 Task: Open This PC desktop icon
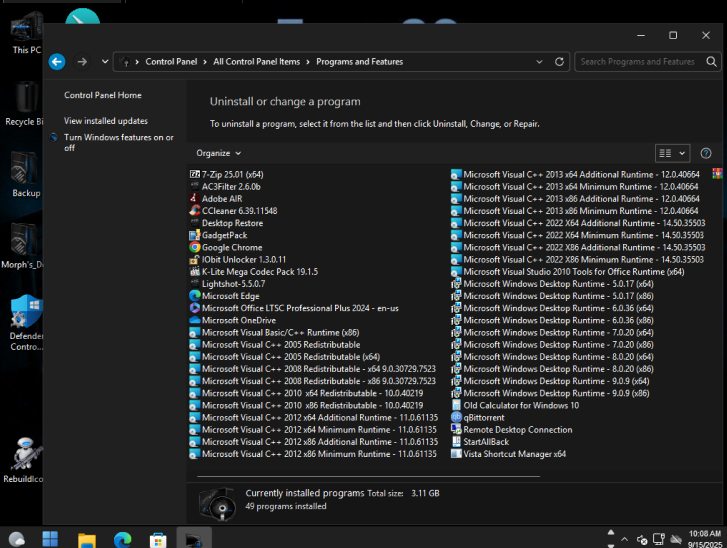click(x=26, y=33)
